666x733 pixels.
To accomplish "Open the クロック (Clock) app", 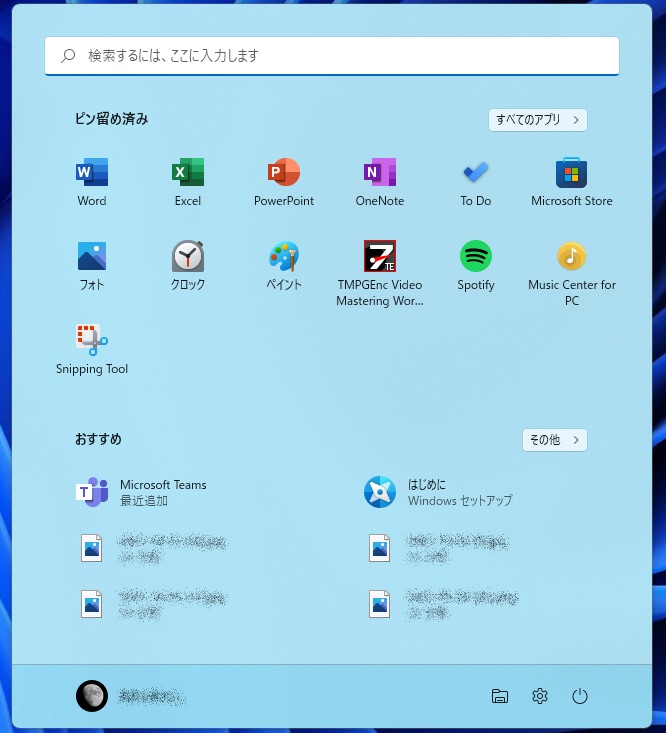I will [188, 266].
